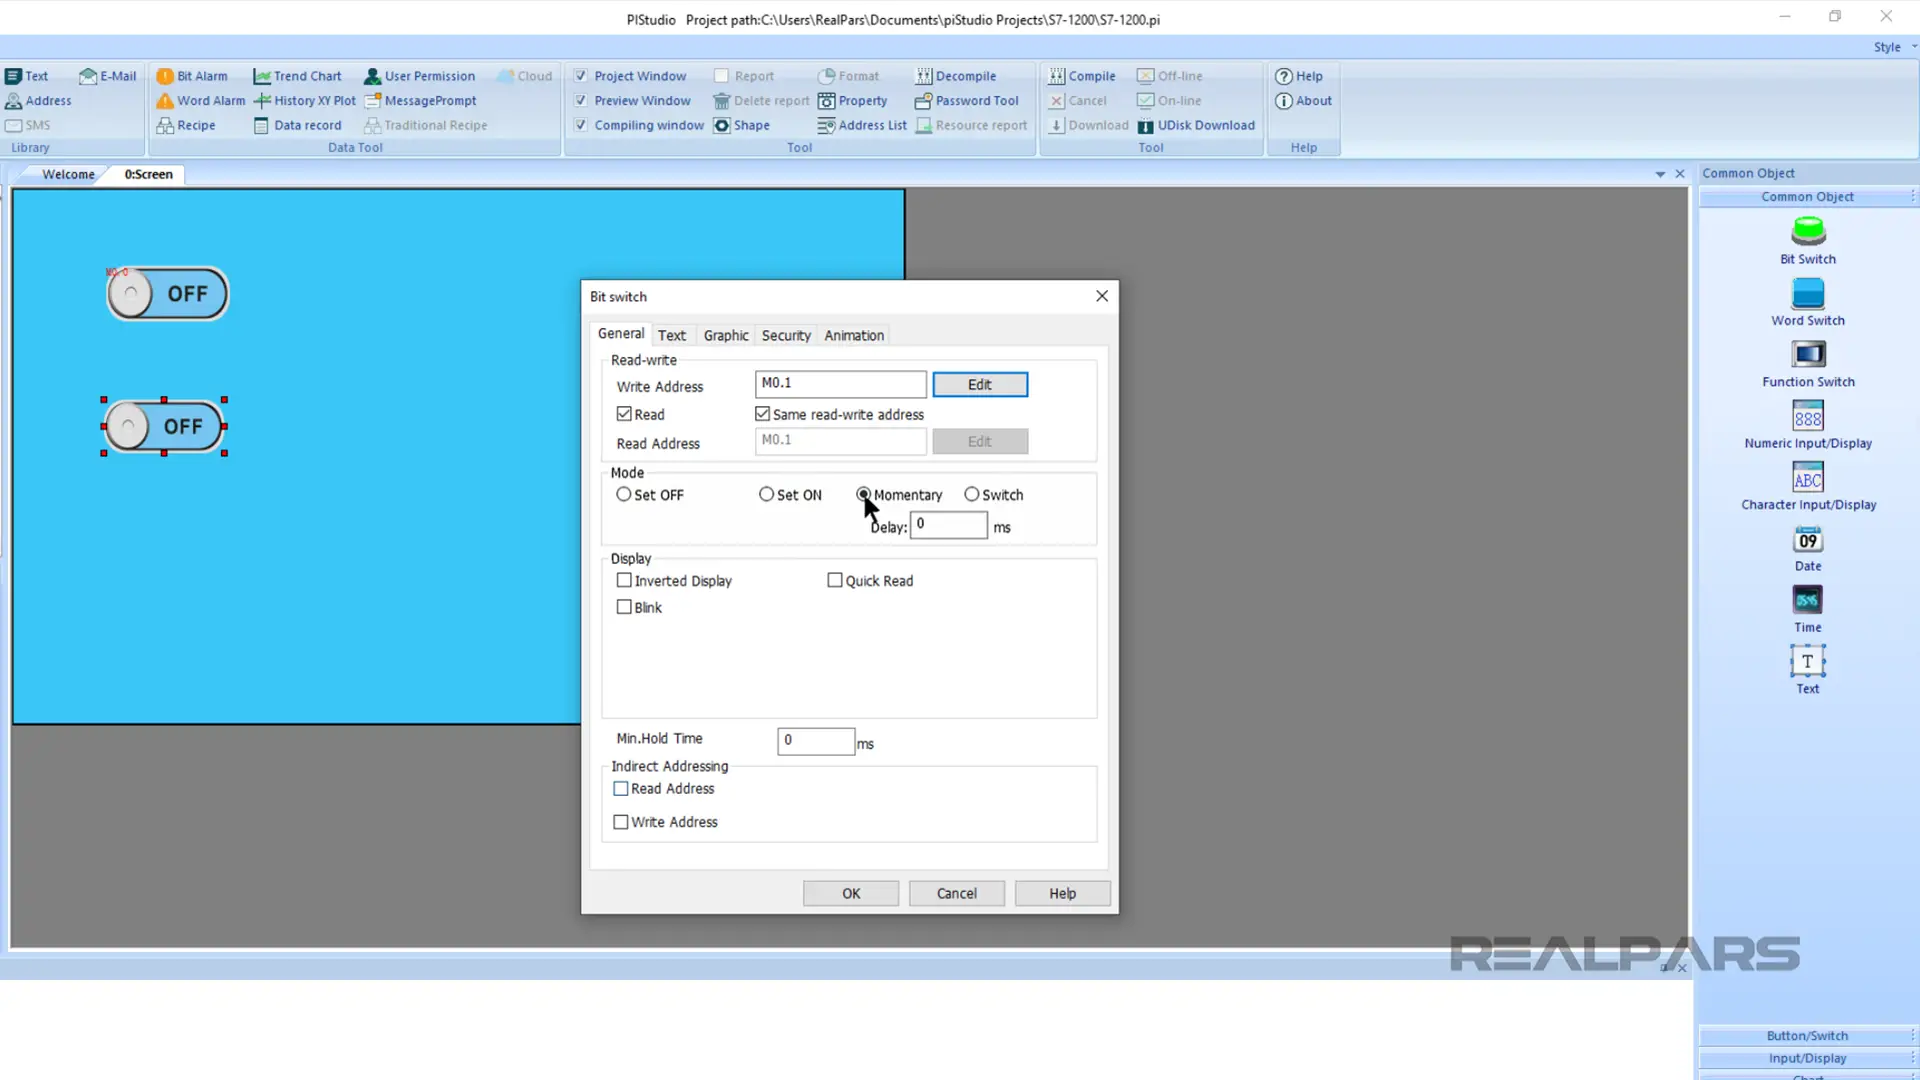The width and height of the screenshot is (1920, 1080).
Task: Switch to the Animation tab
Action: [854, 335]
